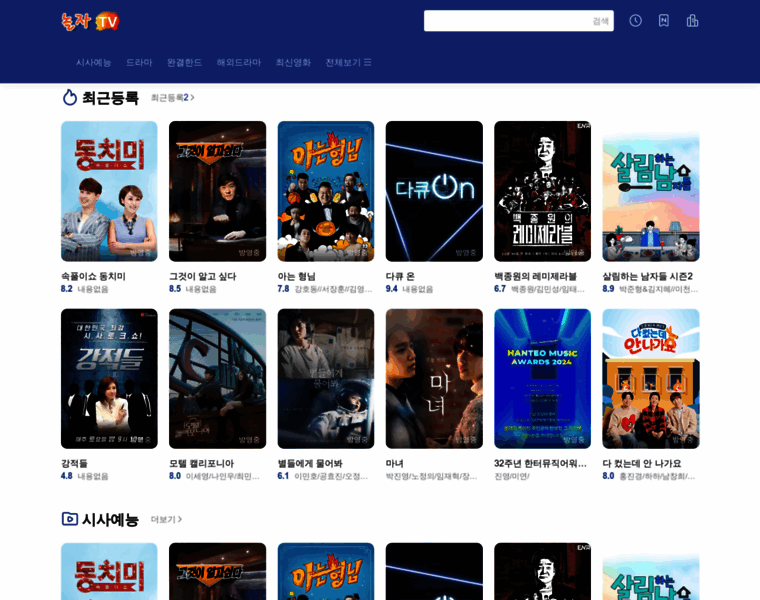Open the 모텔 캘리포니아 poster
760x600 pixels.
pyautogui.click(x=217, y=379)
